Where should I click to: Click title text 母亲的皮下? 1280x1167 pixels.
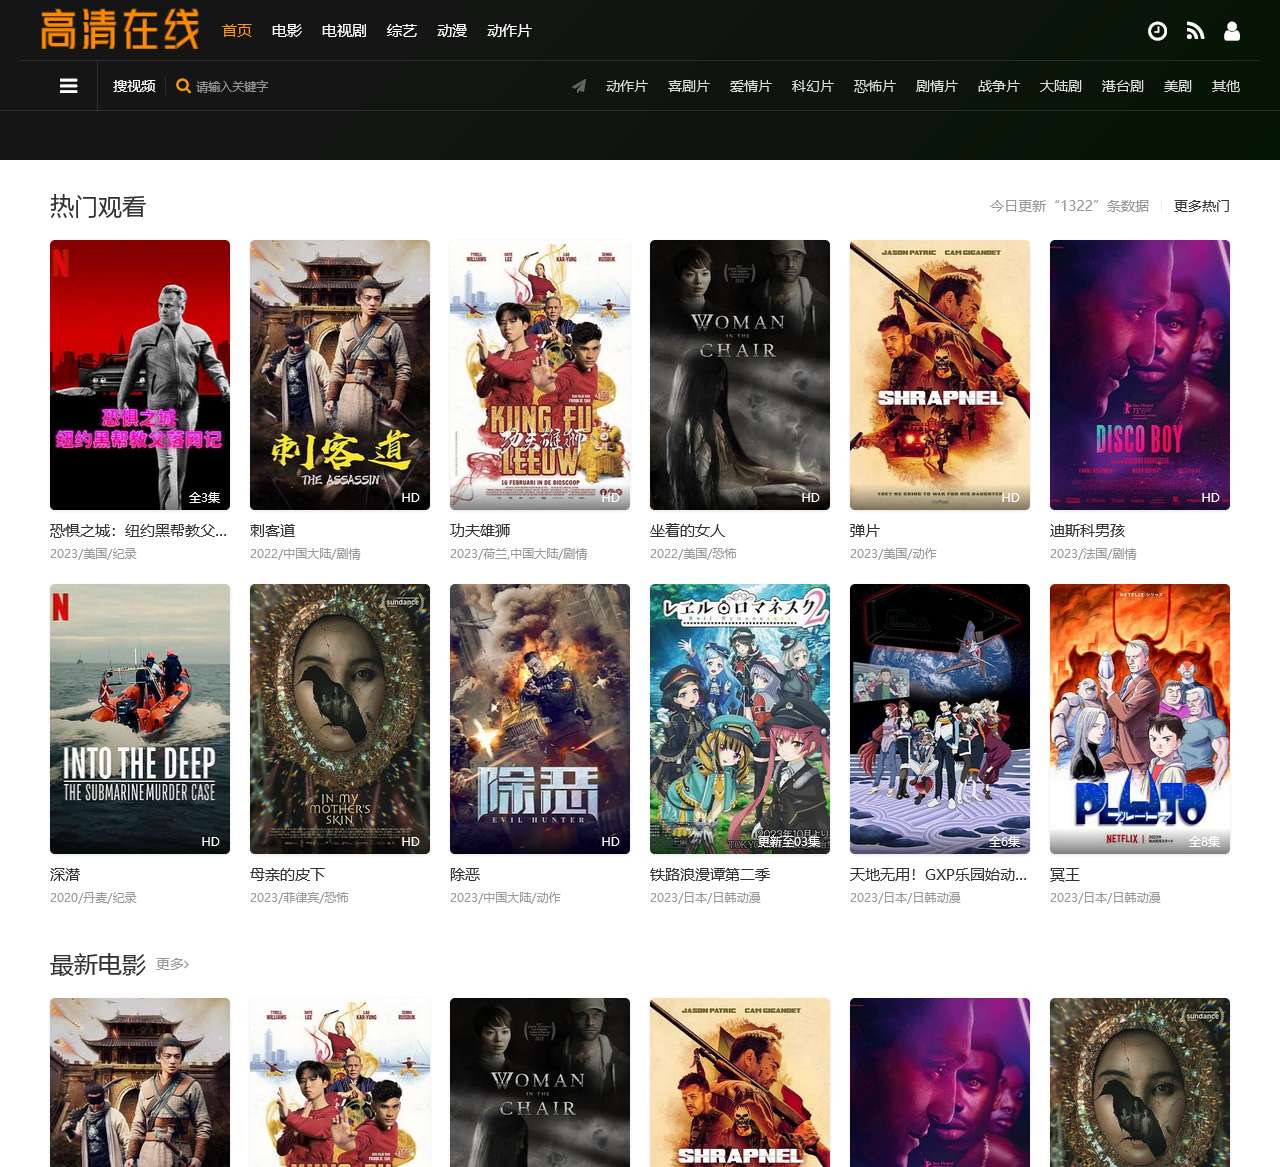pyautogui.click(x=288, y=875)
